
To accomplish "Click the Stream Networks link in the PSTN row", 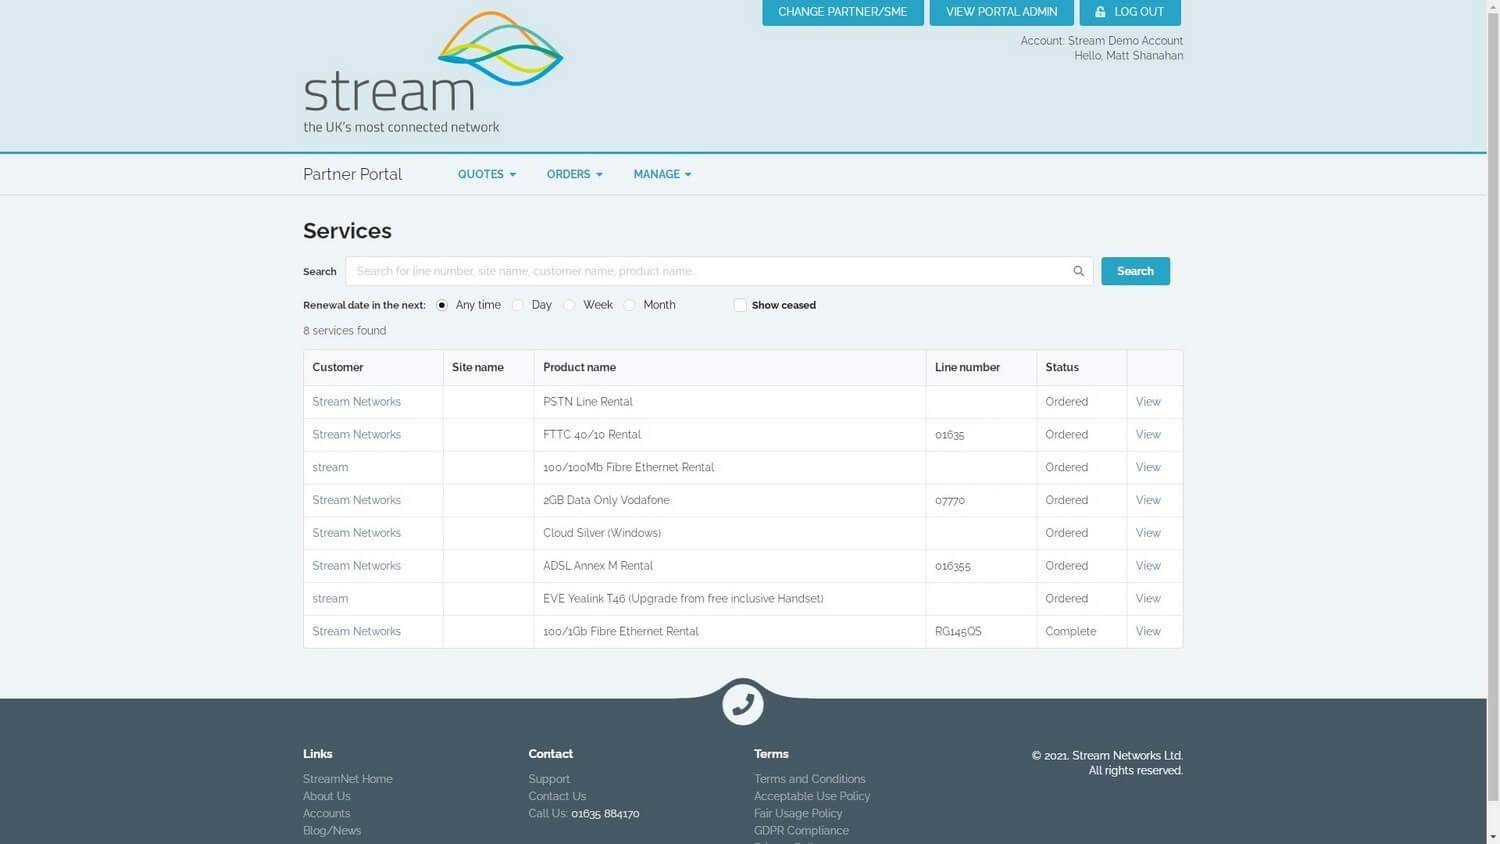I will point(356,401).
